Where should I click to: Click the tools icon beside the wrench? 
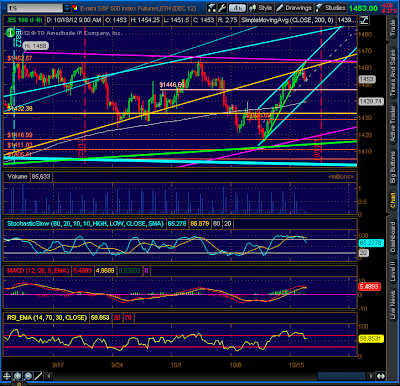pyautogui.click(x=211, y=8)
